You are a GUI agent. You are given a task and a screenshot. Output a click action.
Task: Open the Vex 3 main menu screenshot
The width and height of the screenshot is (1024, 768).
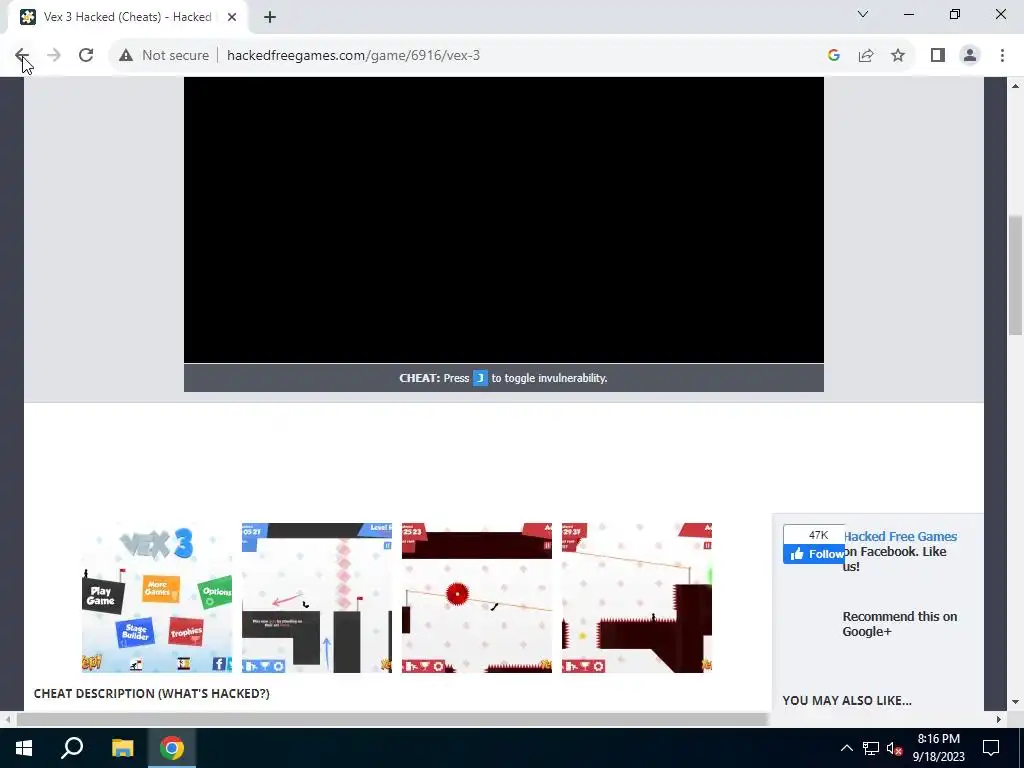click(157, 598)
